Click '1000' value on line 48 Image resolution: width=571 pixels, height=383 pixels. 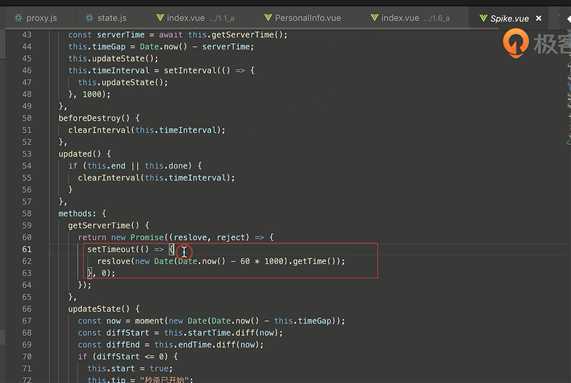tap(92, 94)
